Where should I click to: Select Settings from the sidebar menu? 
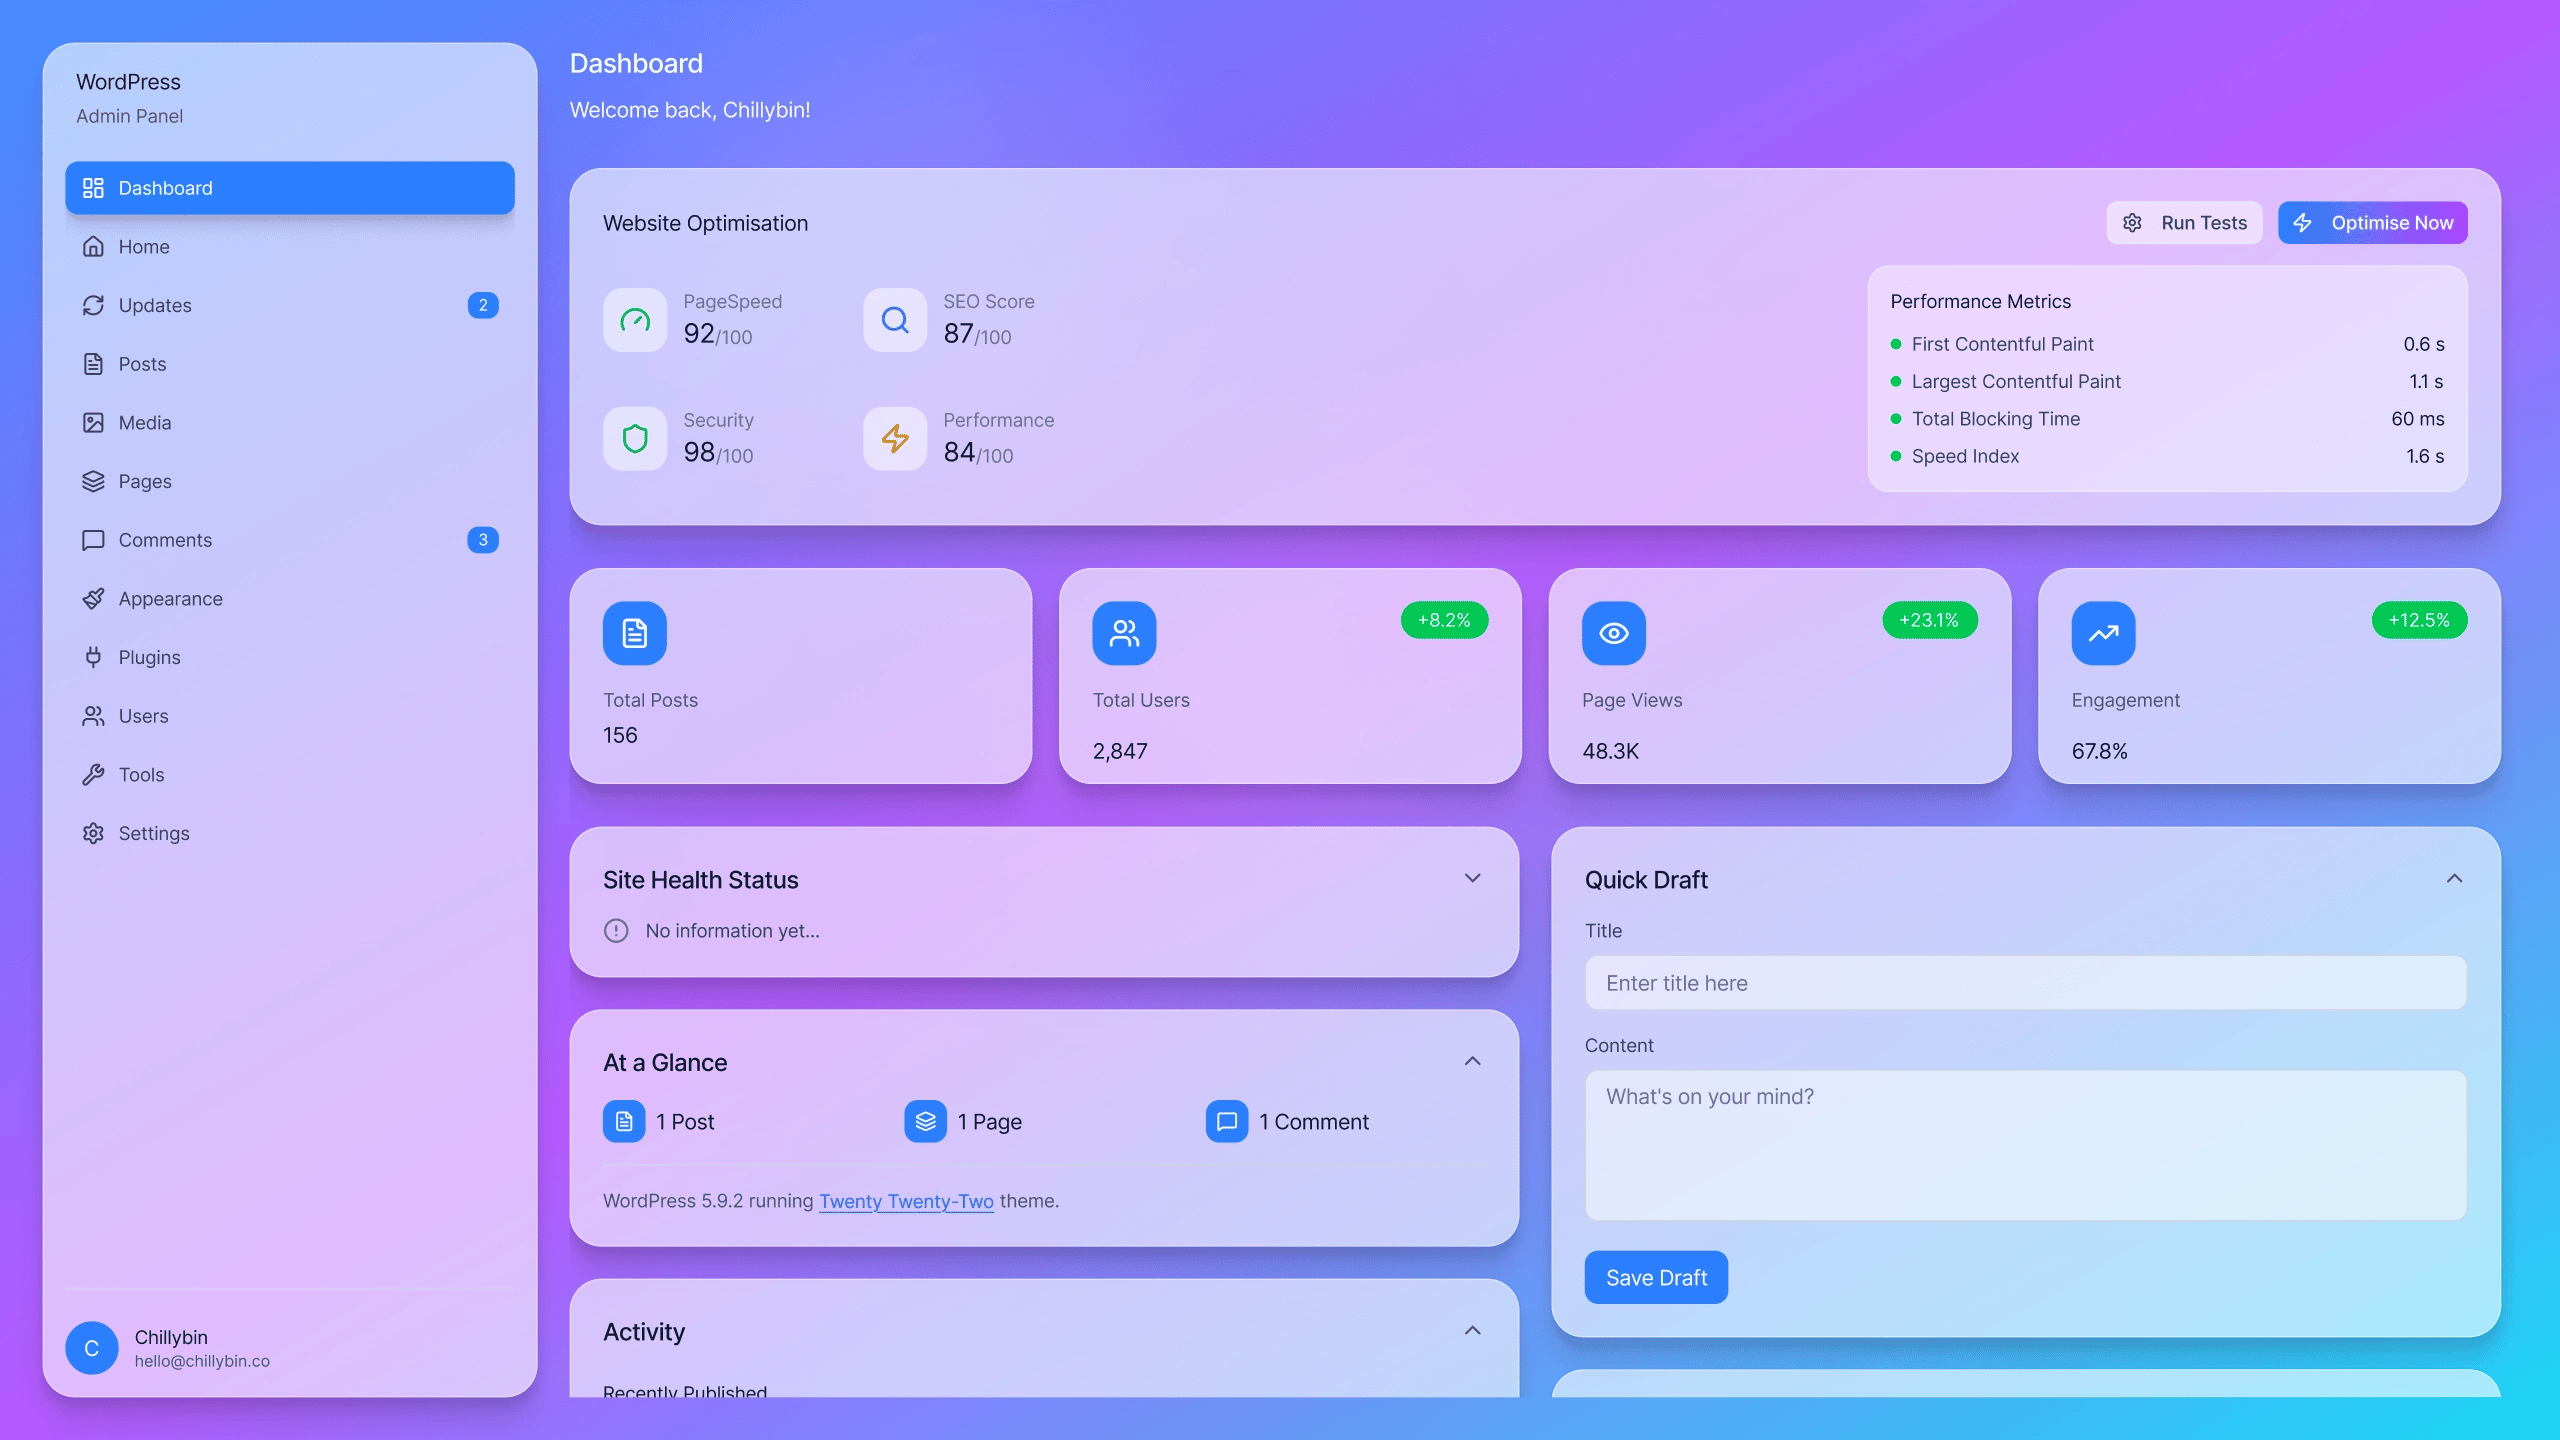click(x=154, y=833)
